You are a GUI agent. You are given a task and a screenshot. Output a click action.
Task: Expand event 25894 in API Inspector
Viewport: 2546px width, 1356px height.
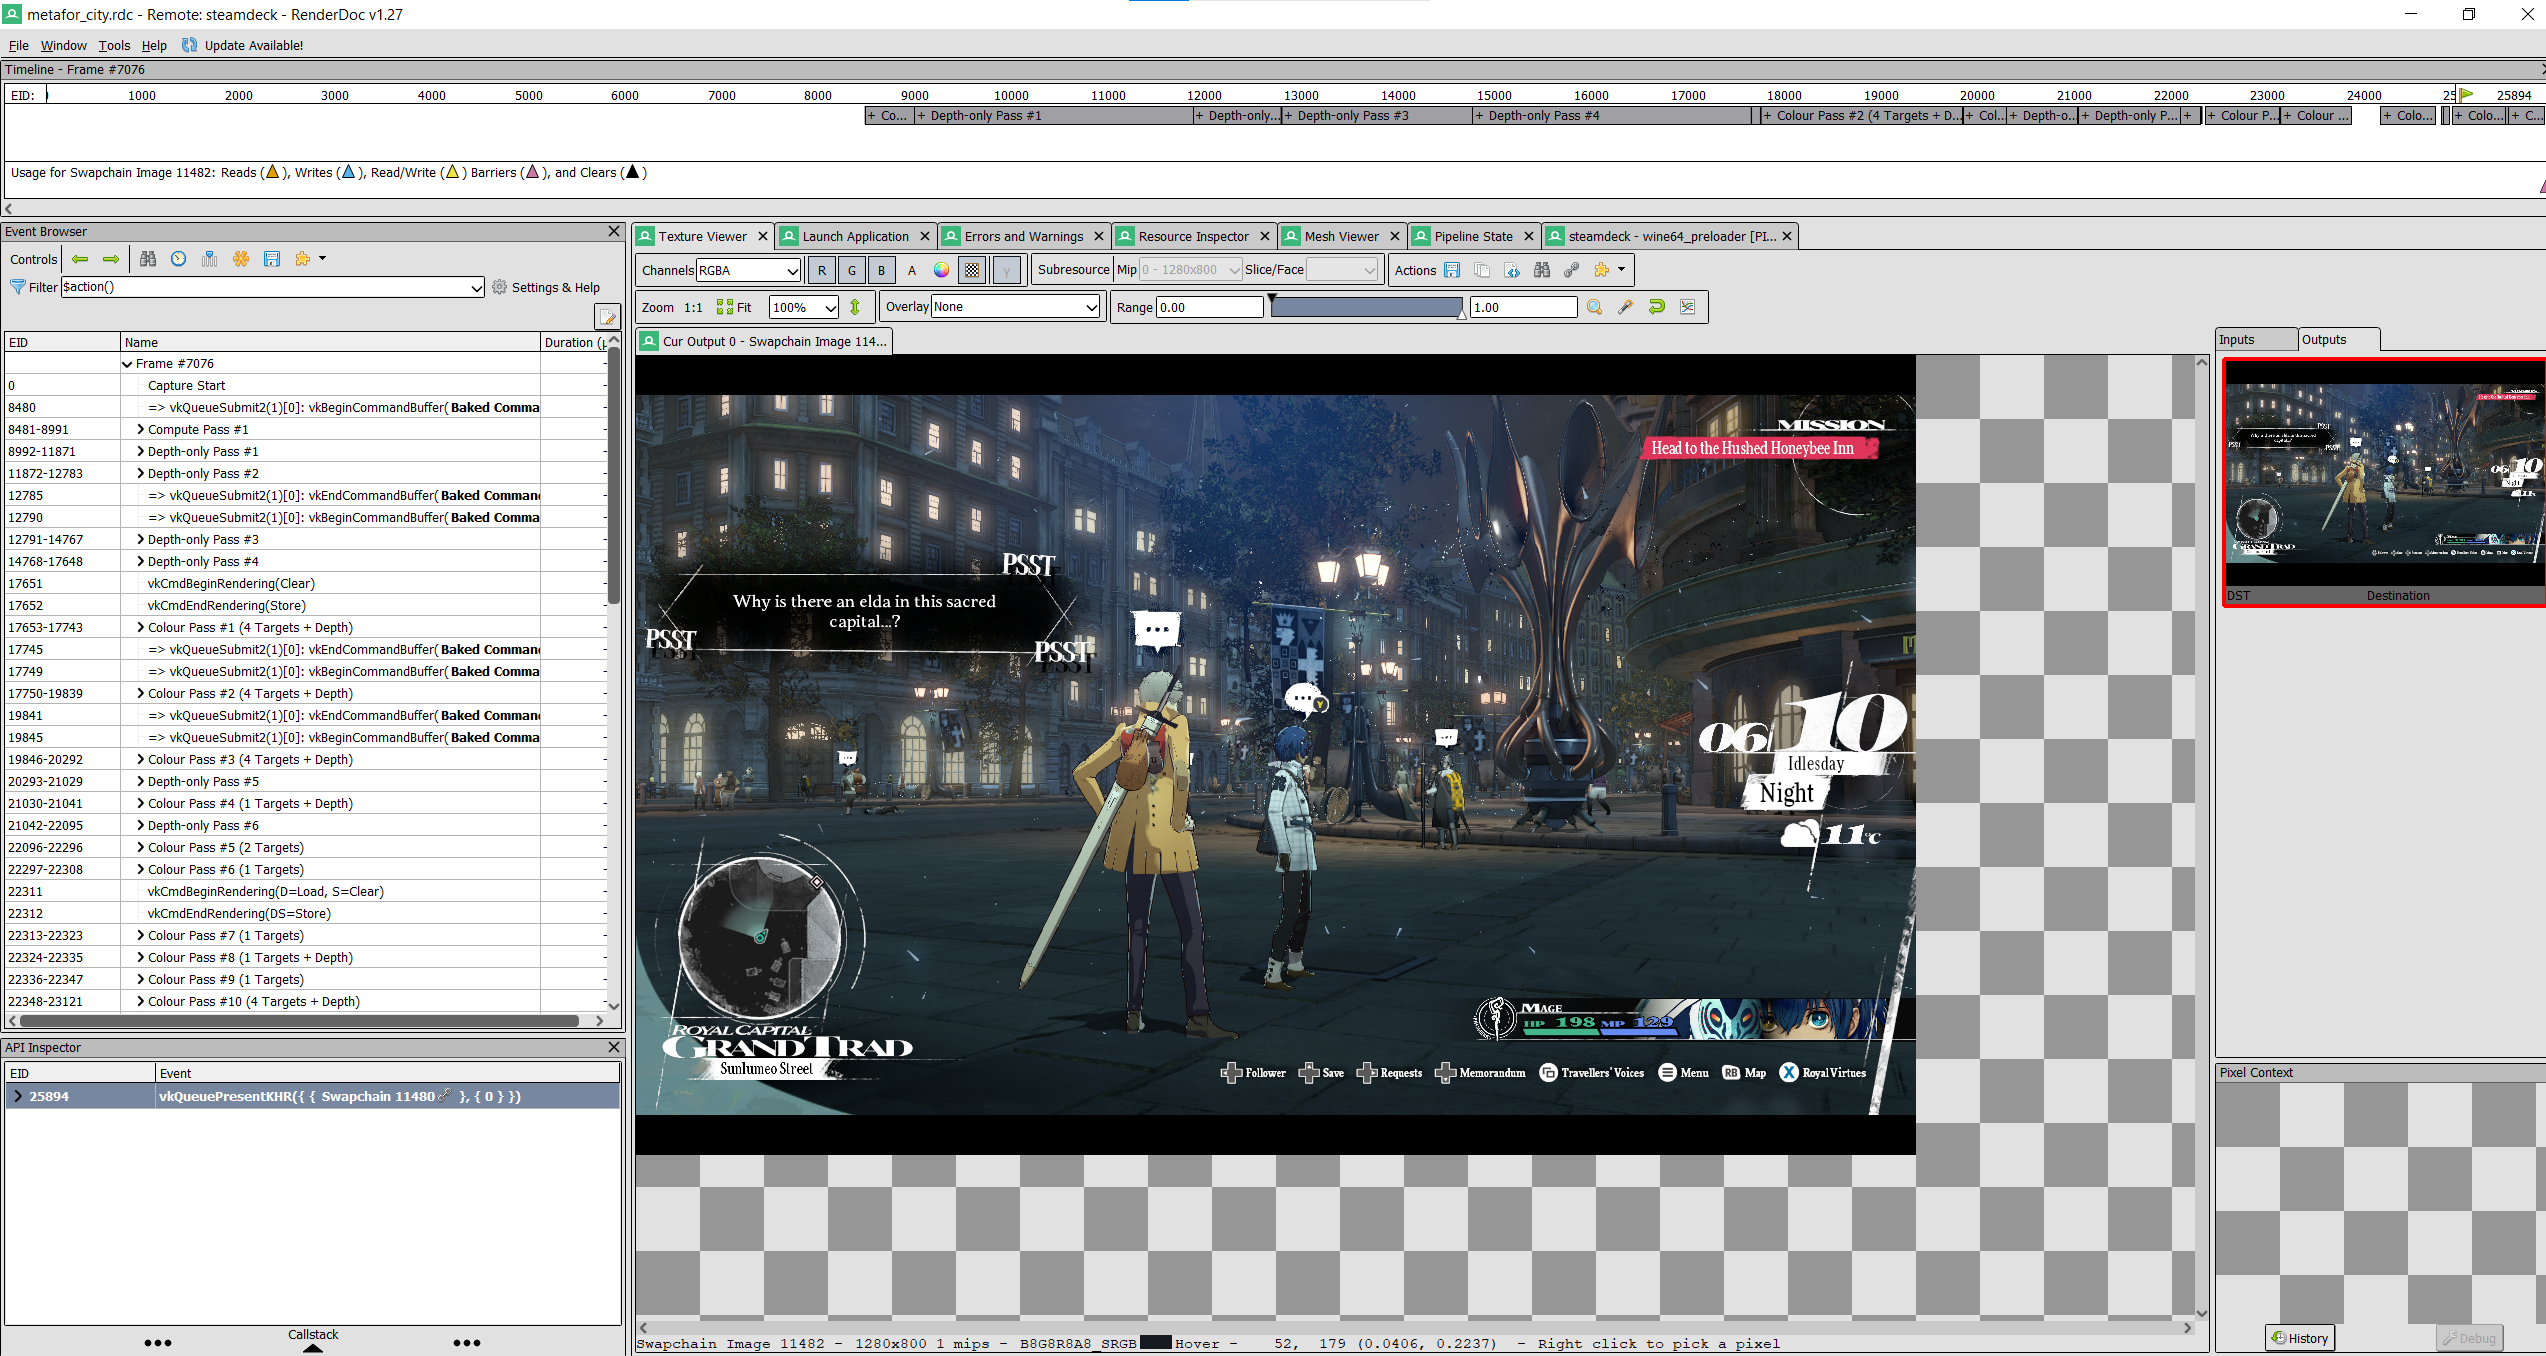(17, 1097)
